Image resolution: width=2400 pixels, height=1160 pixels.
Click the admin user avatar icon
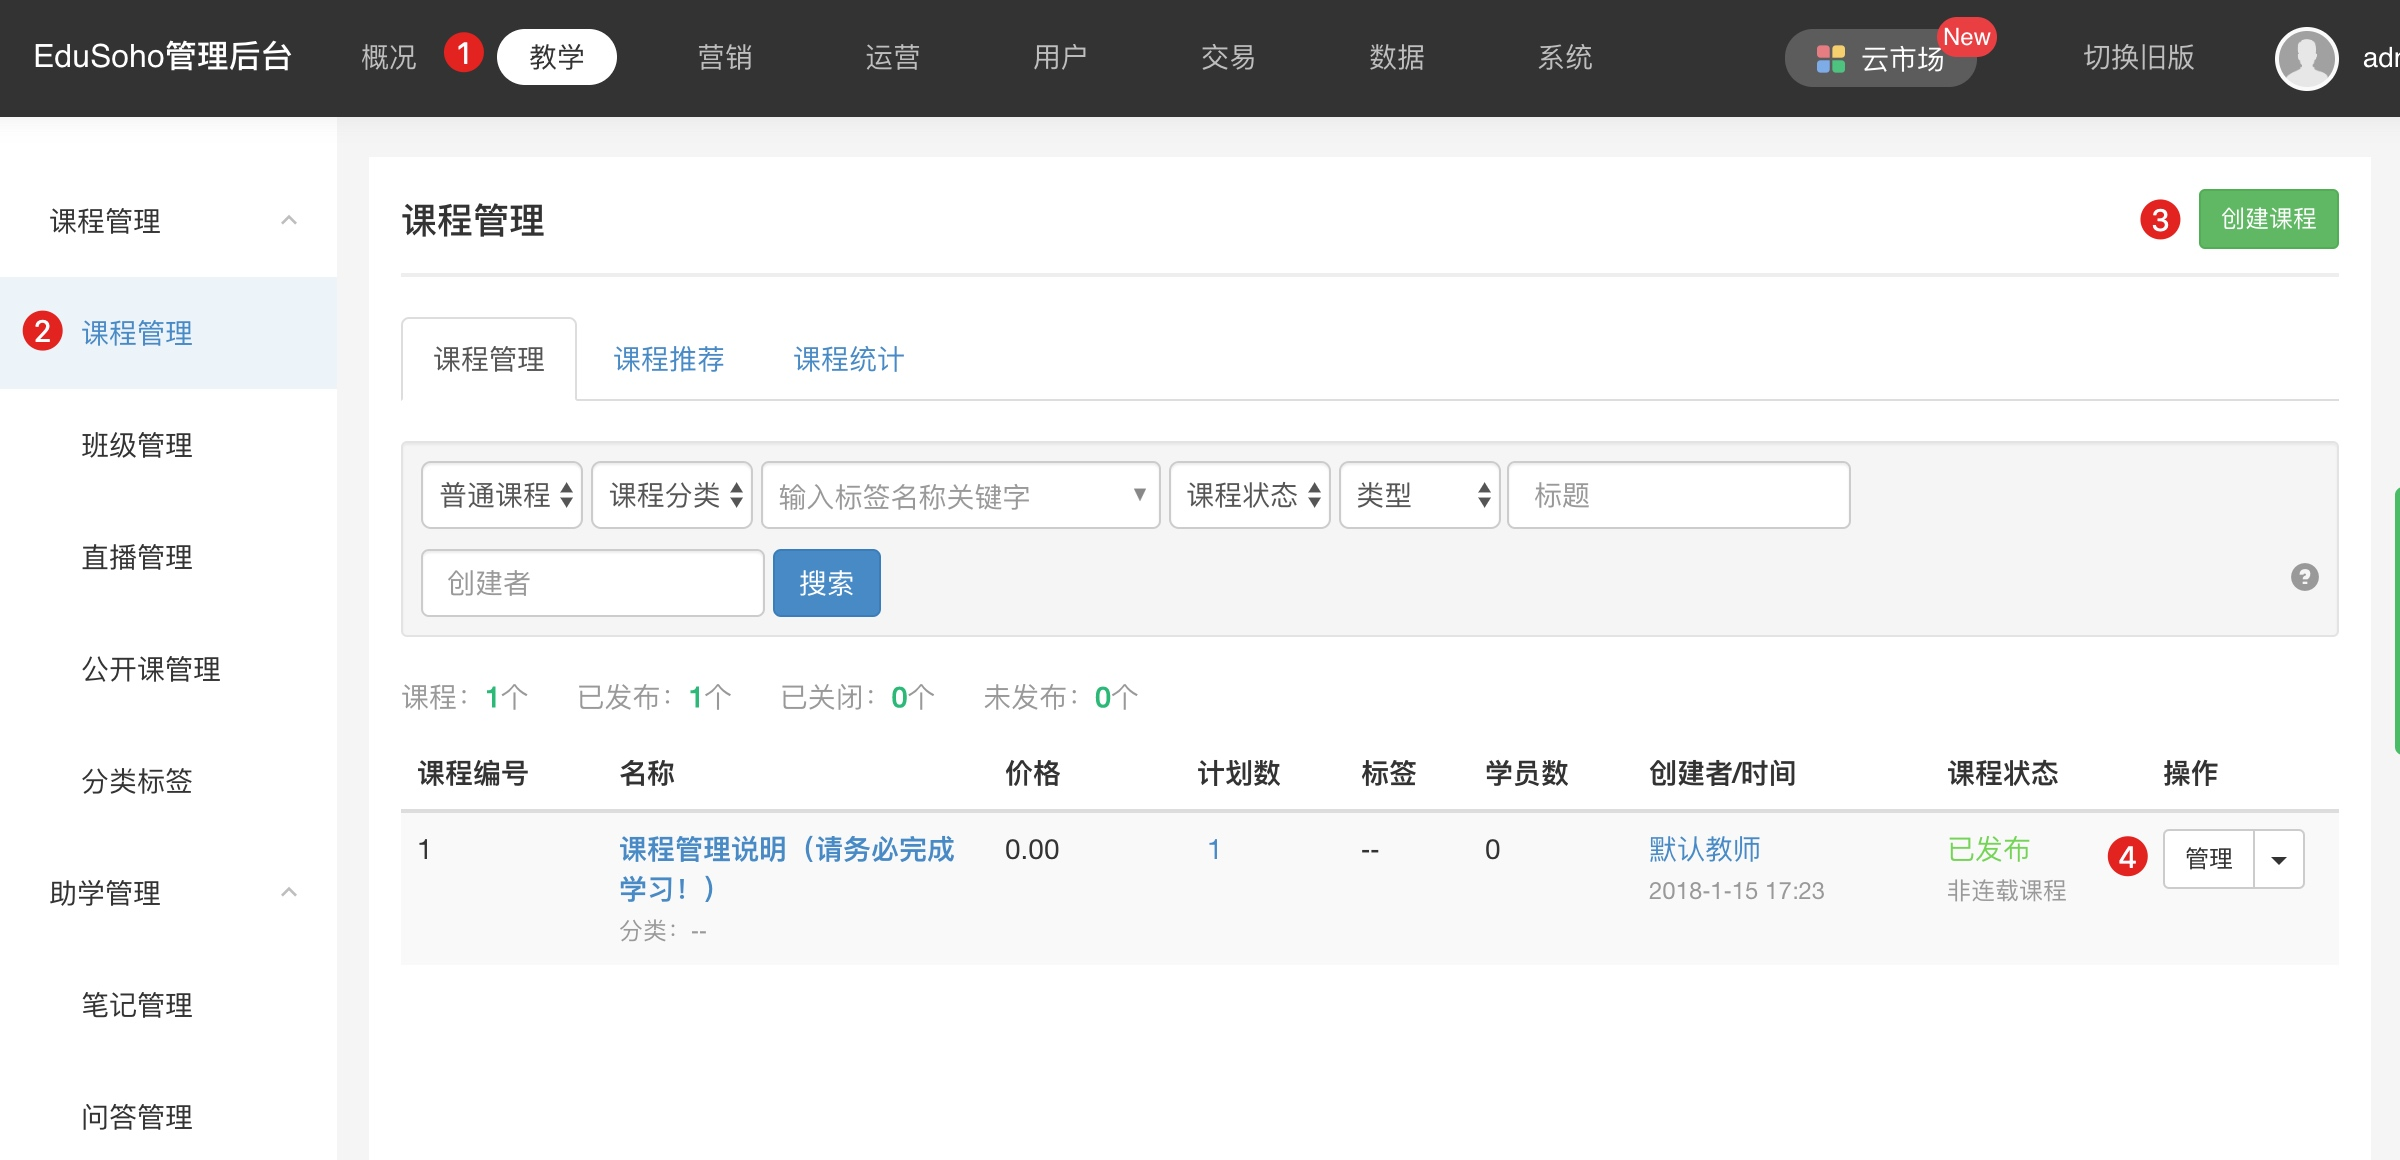tap(2305, 58)
